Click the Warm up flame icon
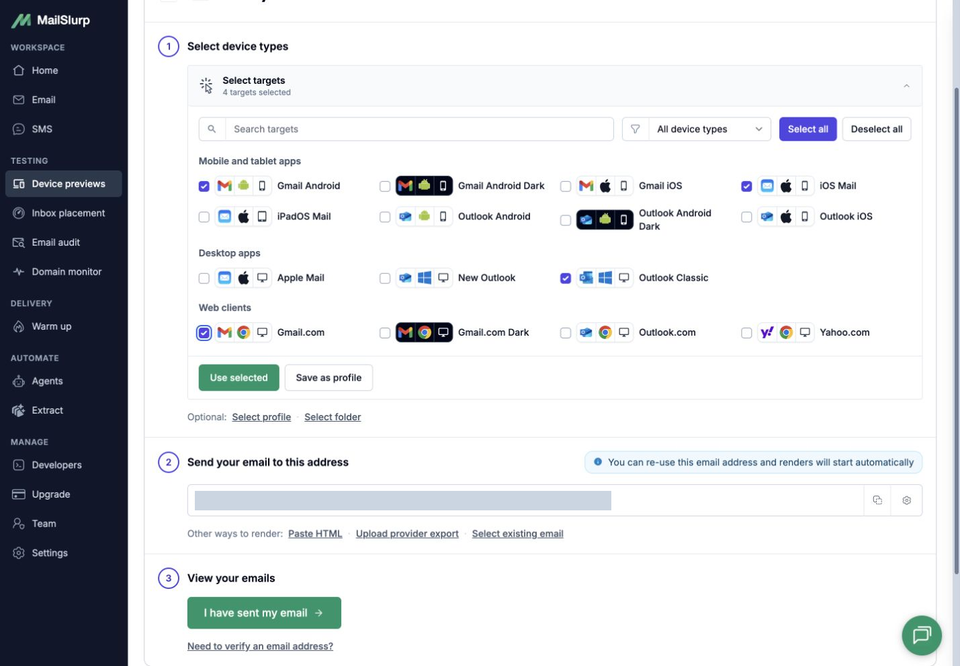This screenshot has width=960, height=666. [19, 326]
